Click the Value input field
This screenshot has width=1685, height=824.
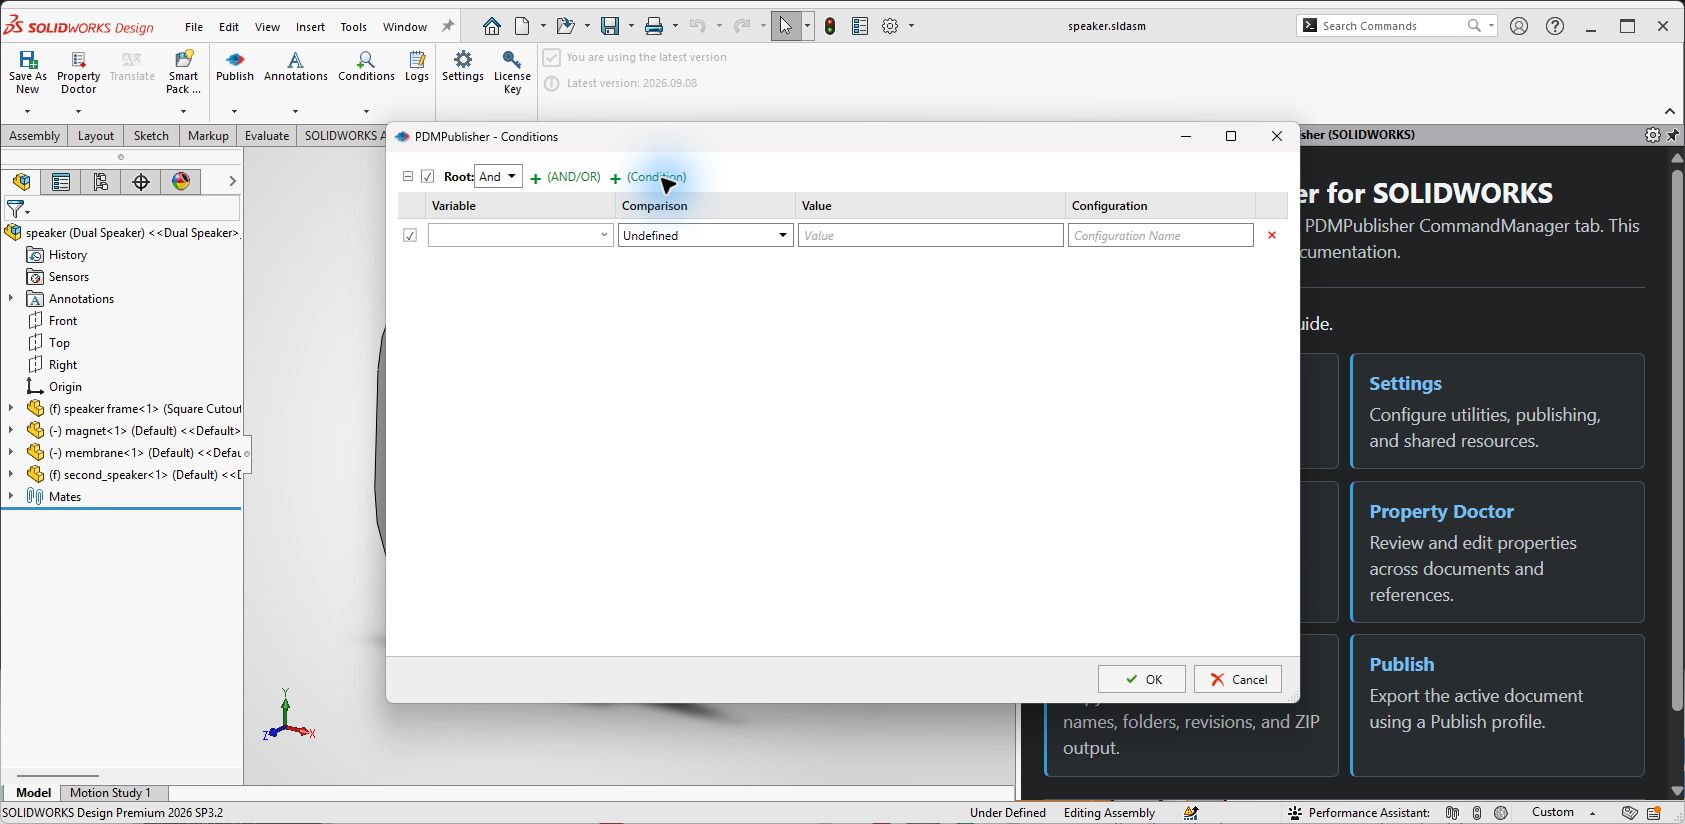click(x=931, y=235)
